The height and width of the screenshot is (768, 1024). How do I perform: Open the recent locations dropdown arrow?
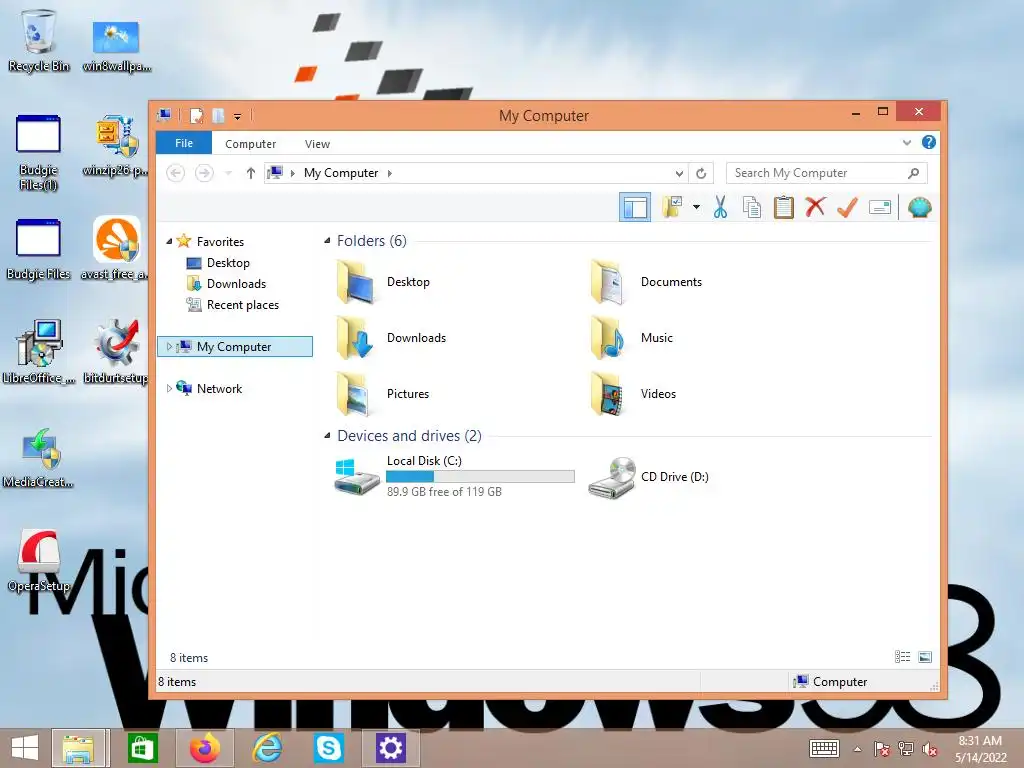pyautogui.click(x=228, y=173)
